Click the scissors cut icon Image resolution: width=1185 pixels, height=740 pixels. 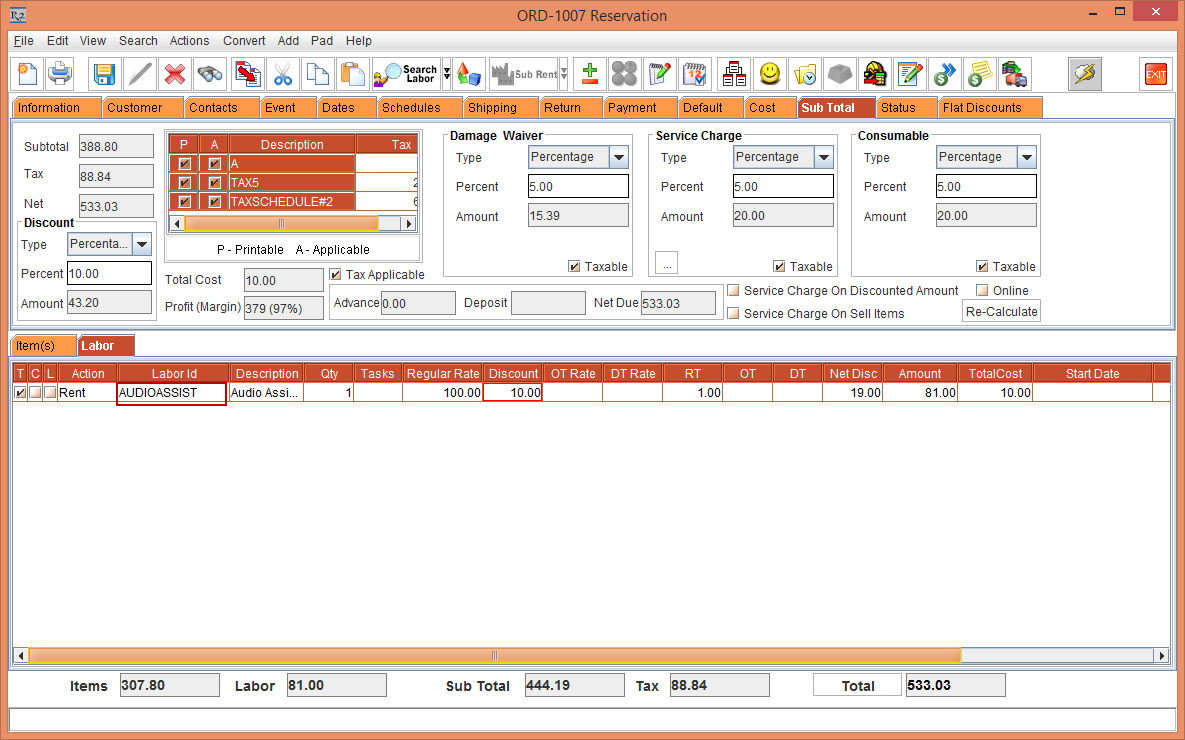[283, 74]
